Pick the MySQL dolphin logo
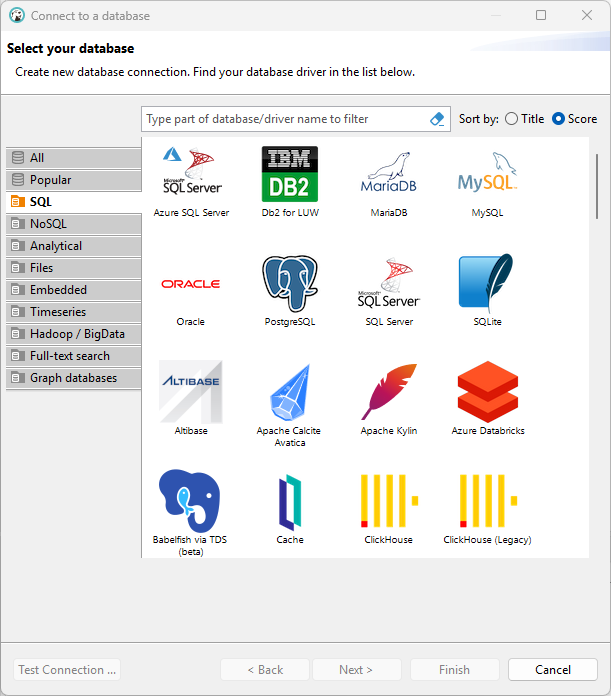The width and height of the screenshot is (611, 696). [x=487, y=172]
